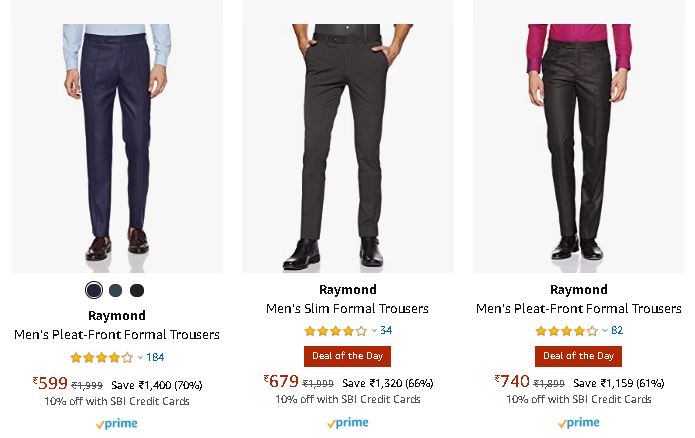Image resolution: width=695 pixels, height=438 pixels.
Task: Select the black color swatch
Action: [x=137, y=290]
